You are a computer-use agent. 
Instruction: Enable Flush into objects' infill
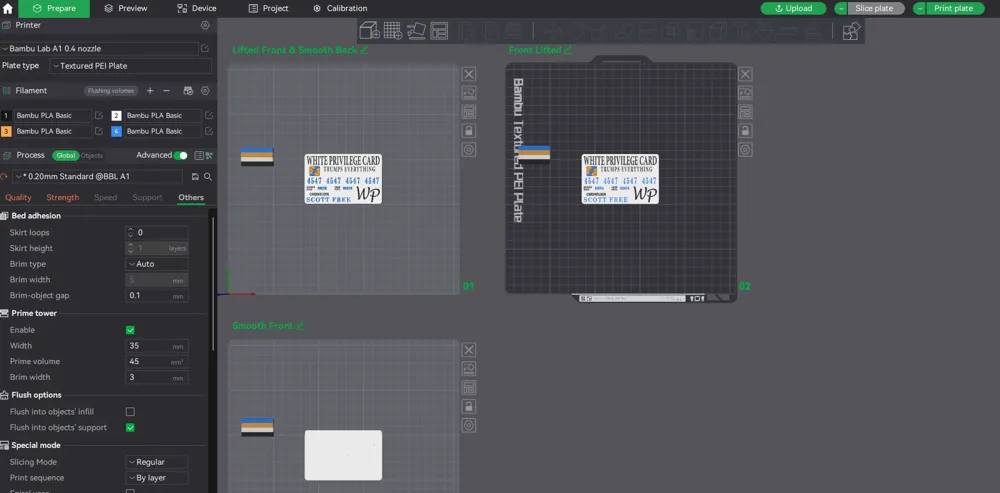[x=130, y=412]
